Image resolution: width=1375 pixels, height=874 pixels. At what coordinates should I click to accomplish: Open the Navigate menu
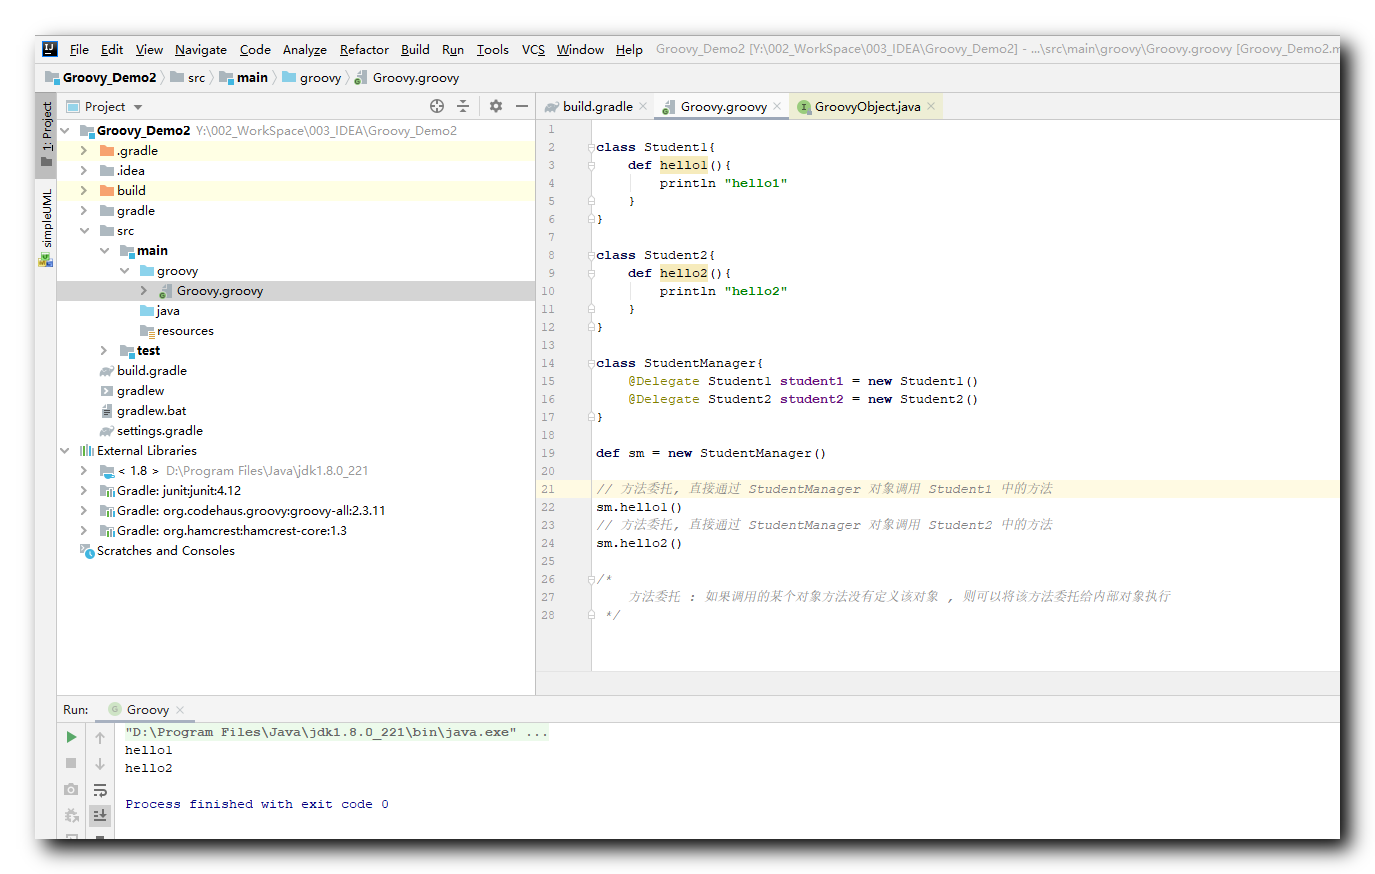tap(201, 49)
